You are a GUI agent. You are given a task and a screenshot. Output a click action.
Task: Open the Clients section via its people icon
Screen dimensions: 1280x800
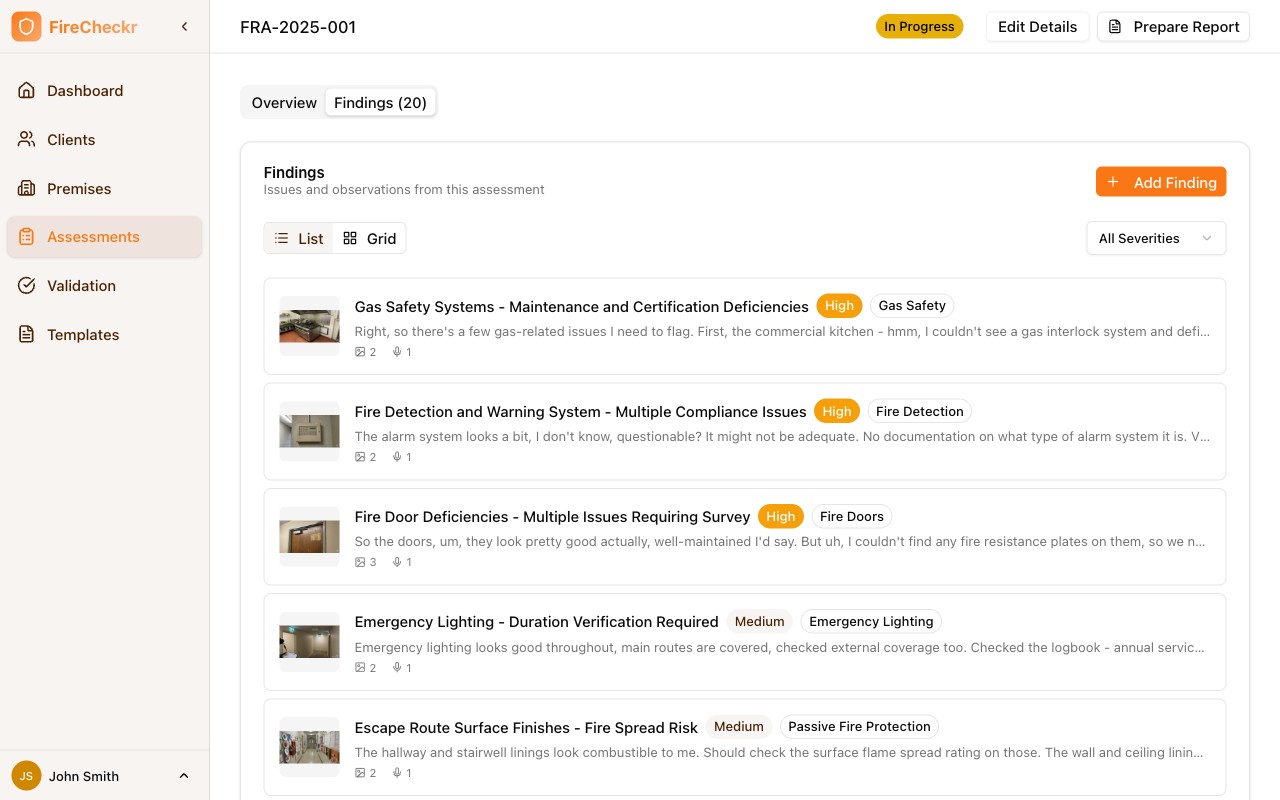coord(26,139)
